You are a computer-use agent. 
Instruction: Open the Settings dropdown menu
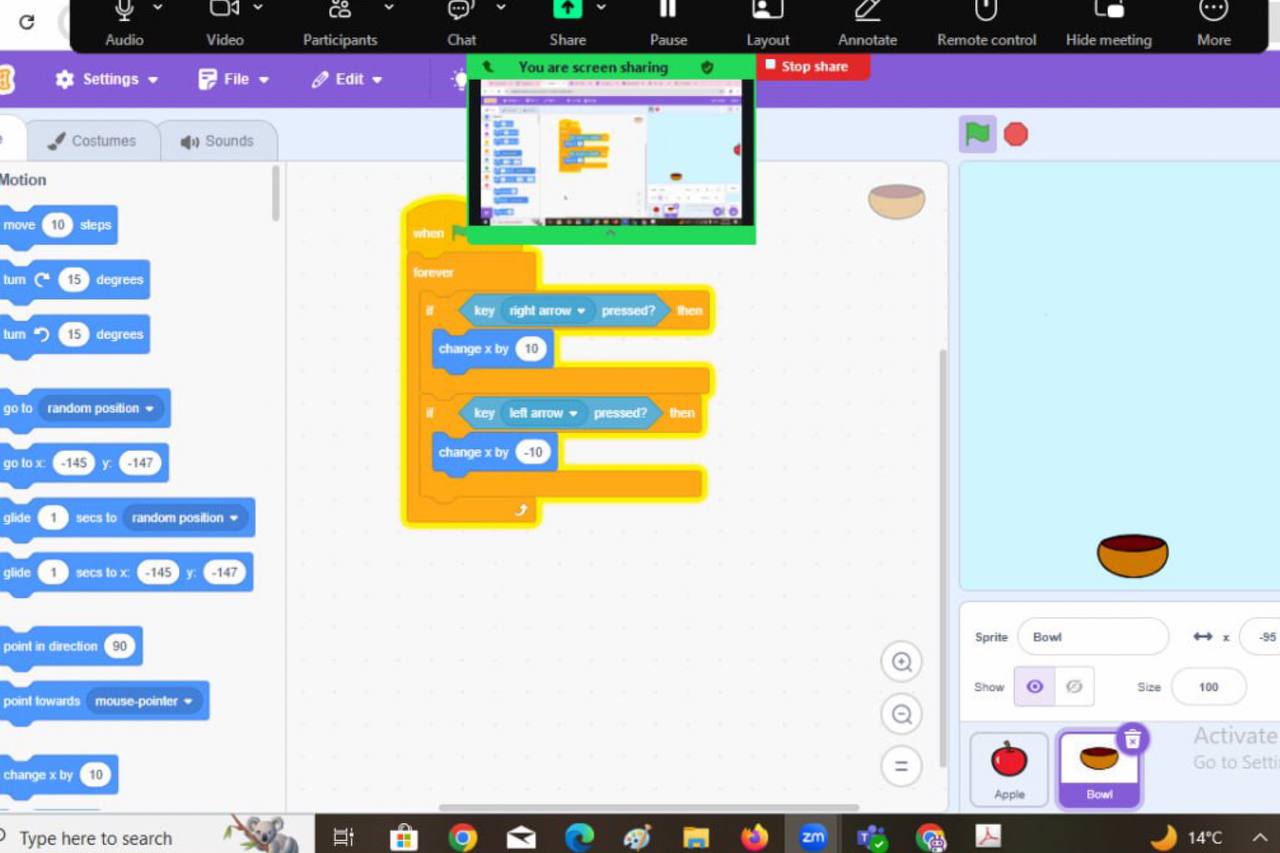click(x=108, y=79)
